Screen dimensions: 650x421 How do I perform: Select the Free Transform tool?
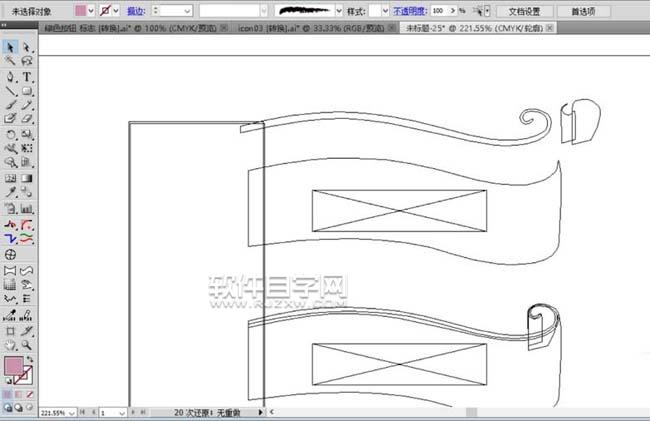pyautogui.click(x=27, y=148)
